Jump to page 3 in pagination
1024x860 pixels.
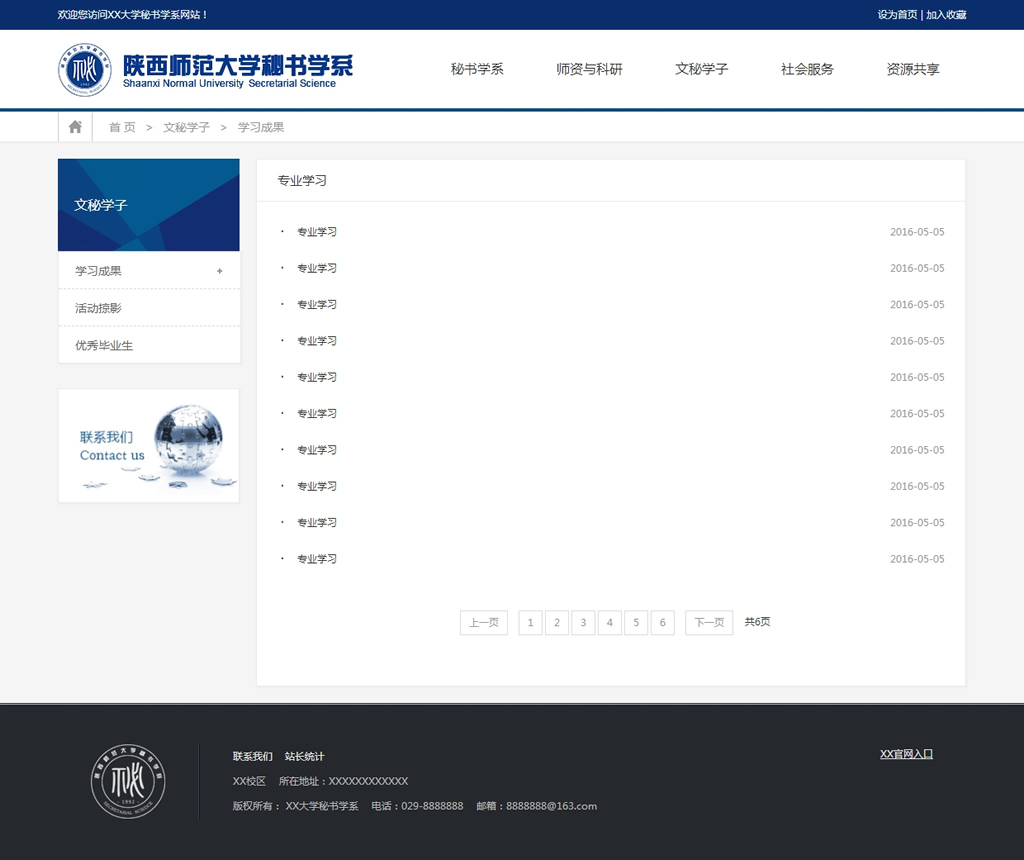click(583, 623)
